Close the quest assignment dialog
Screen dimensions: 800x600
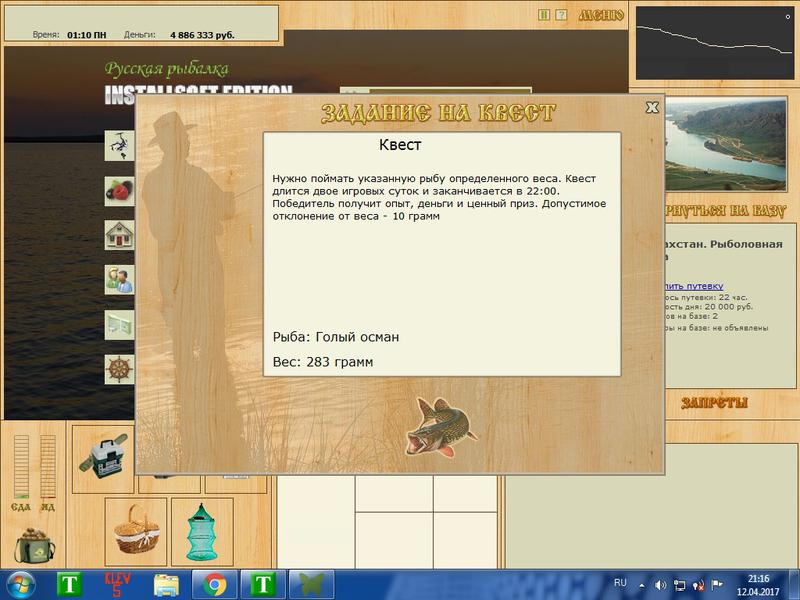[652, 107]
